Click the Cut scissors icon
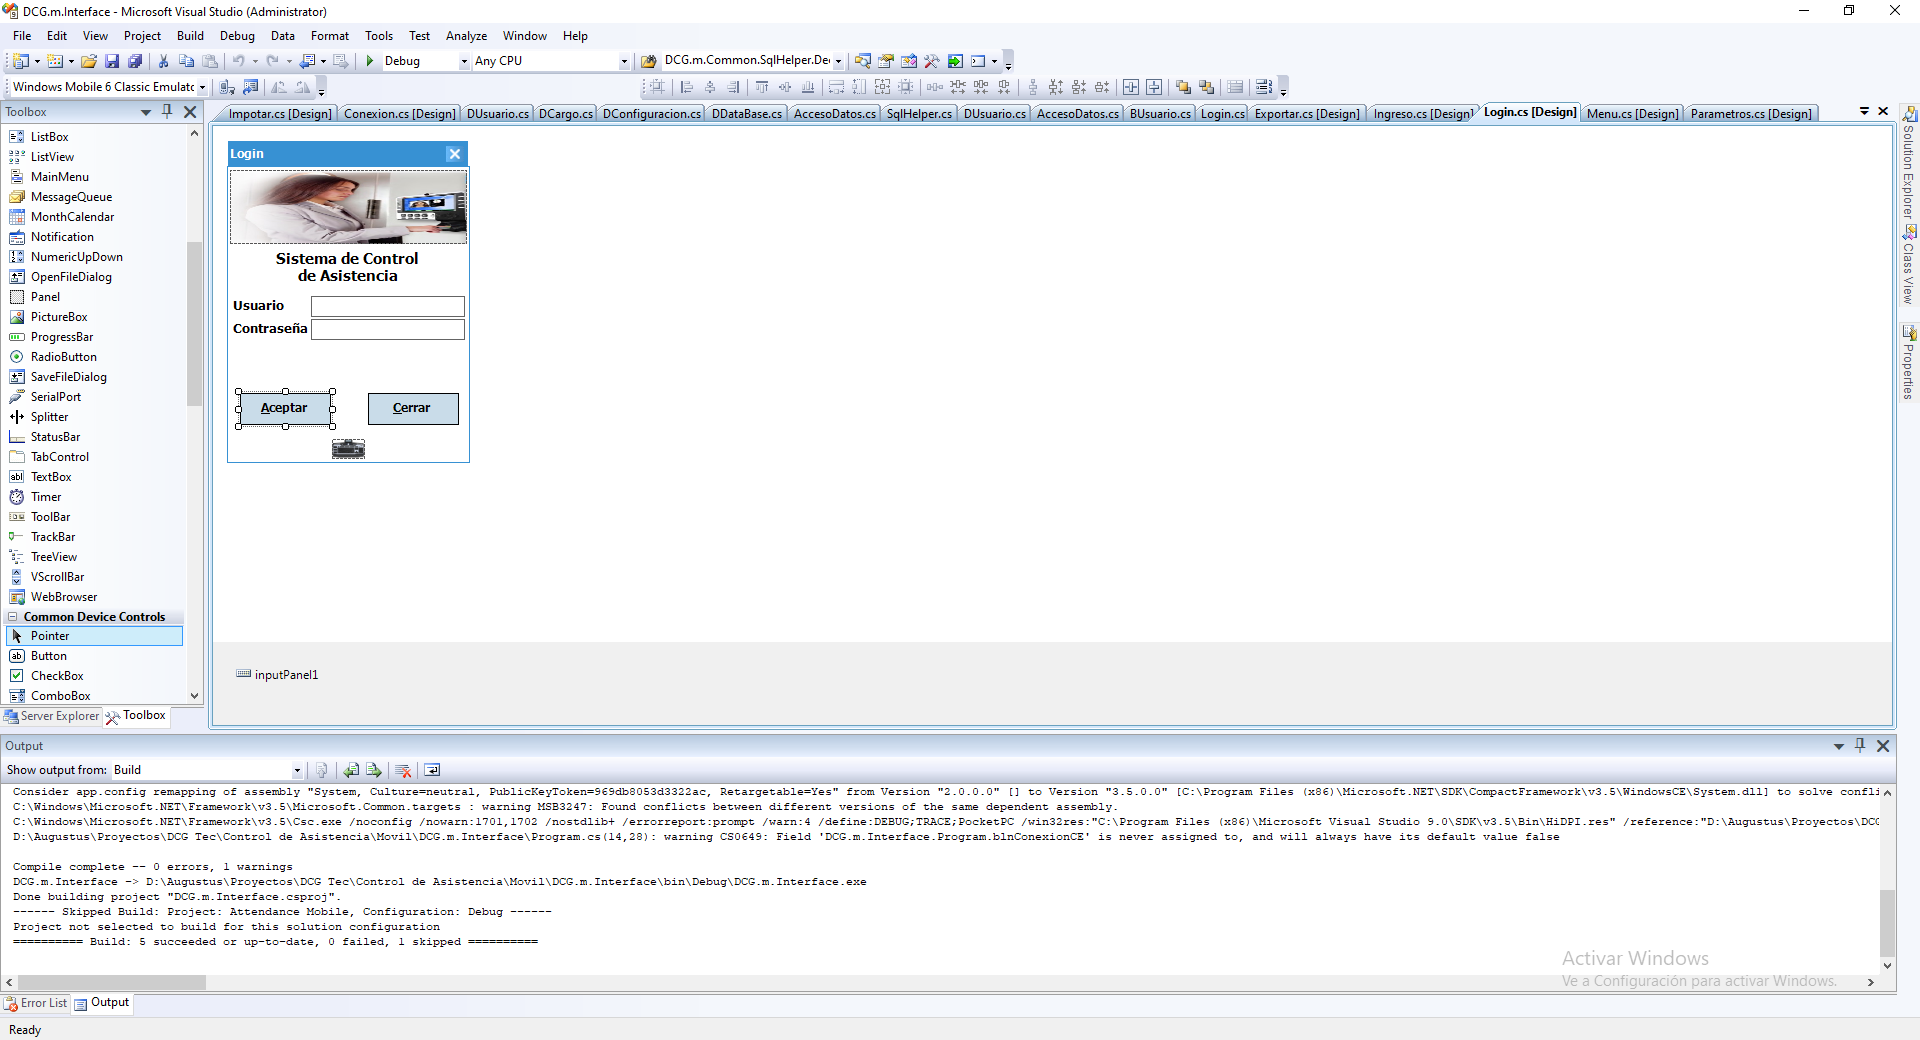Image resolution: width=1920 pixels, height=1040 pixels. tap(164, 61)
